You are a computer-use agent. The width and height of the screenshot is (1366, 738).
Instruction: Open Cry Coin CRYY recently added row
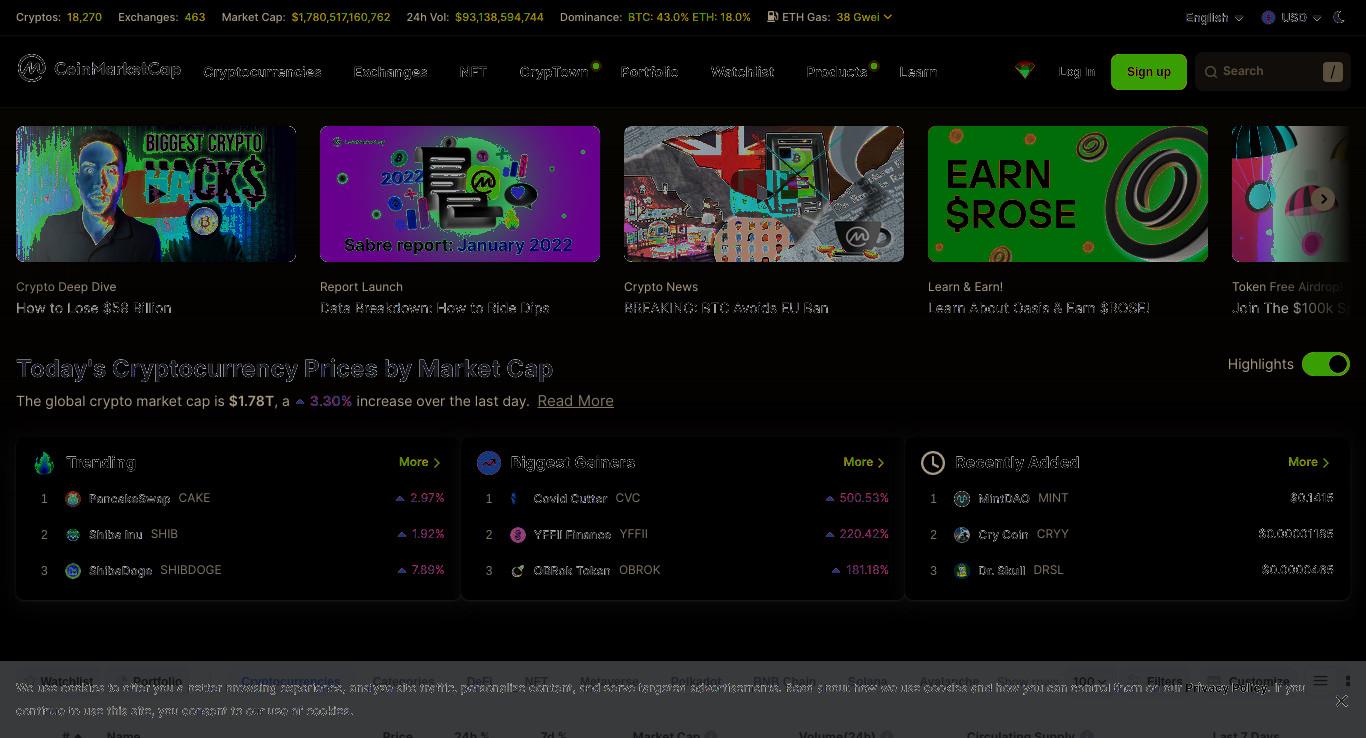1128,534
